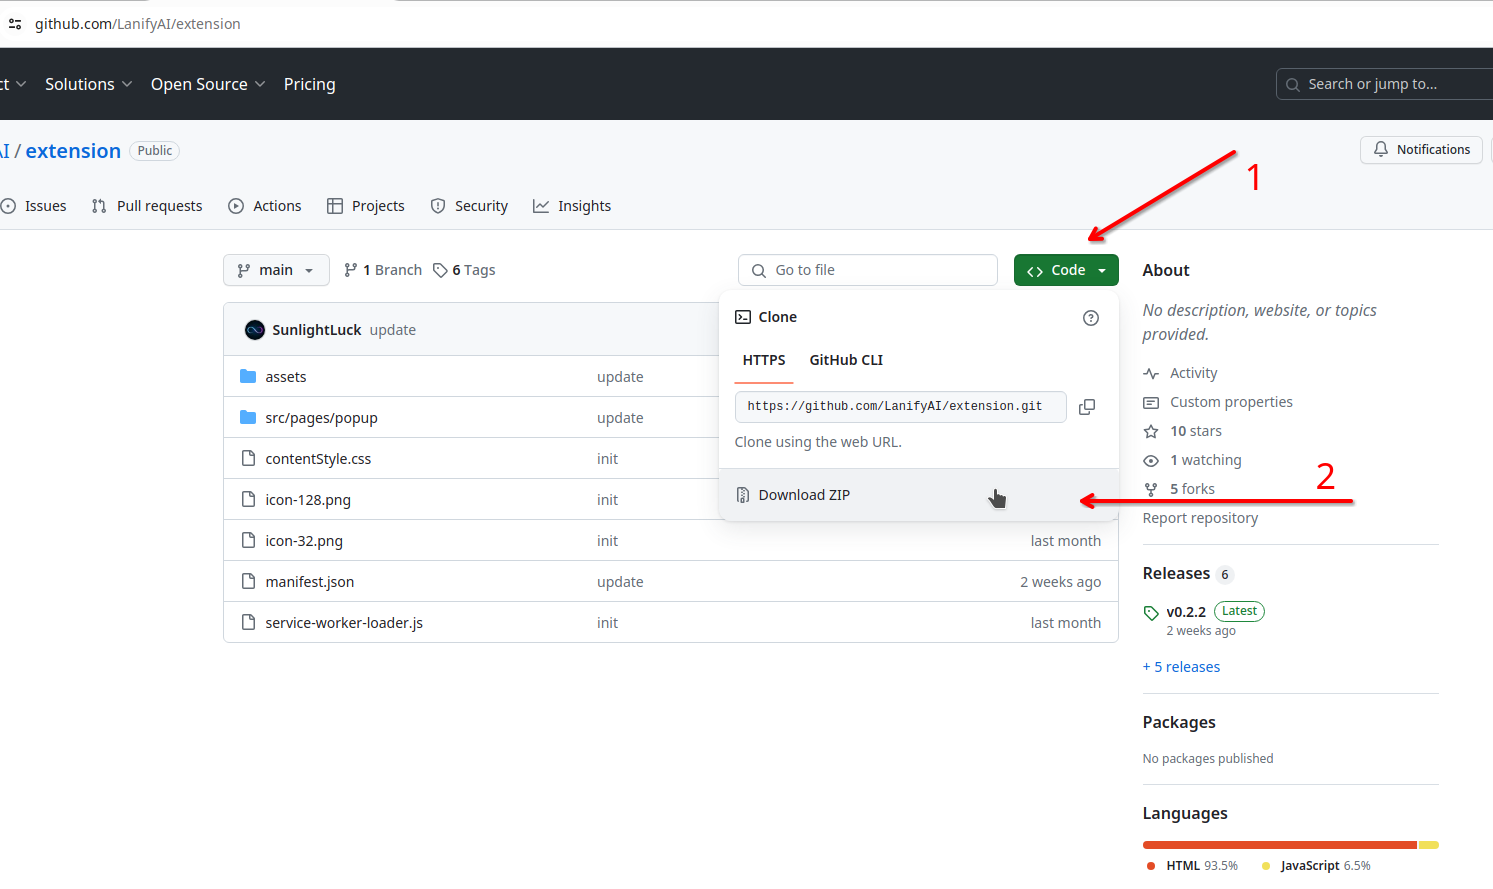The height and width of the screenshot is (889, 1493).
Task: Click the eye icon next to 1 watching
Action: (x=1151, y=461)
